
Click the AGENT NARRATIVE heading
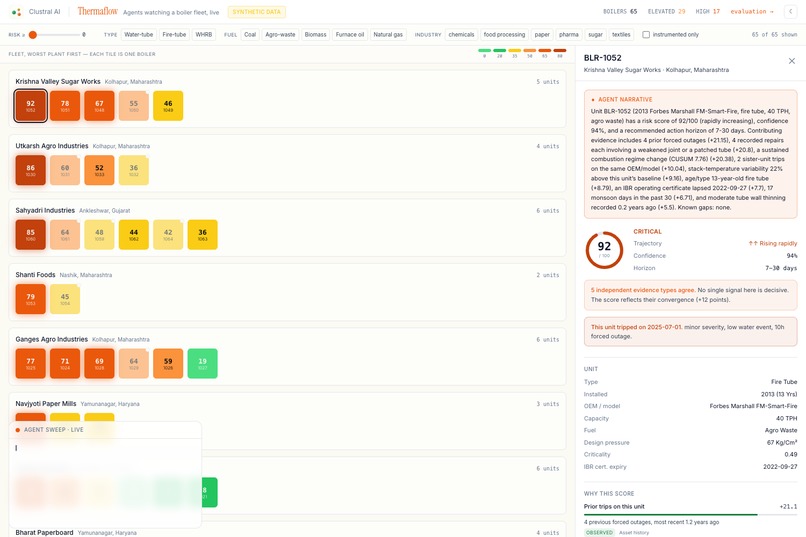pos(625,99)
